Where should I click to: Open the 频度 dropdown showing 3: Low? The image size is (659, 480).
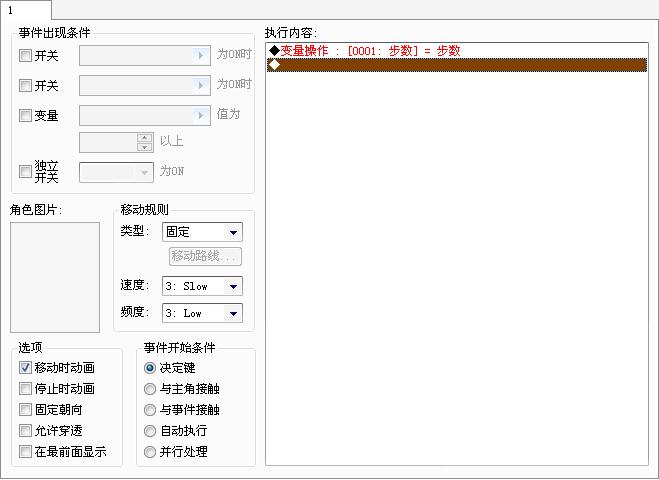pyautogui.click(x=202, y=313)
